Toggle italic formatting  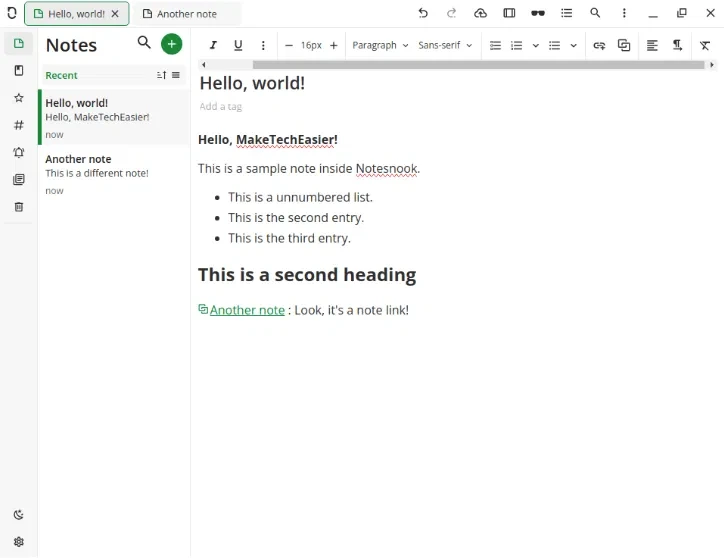(x=213, y=46)
